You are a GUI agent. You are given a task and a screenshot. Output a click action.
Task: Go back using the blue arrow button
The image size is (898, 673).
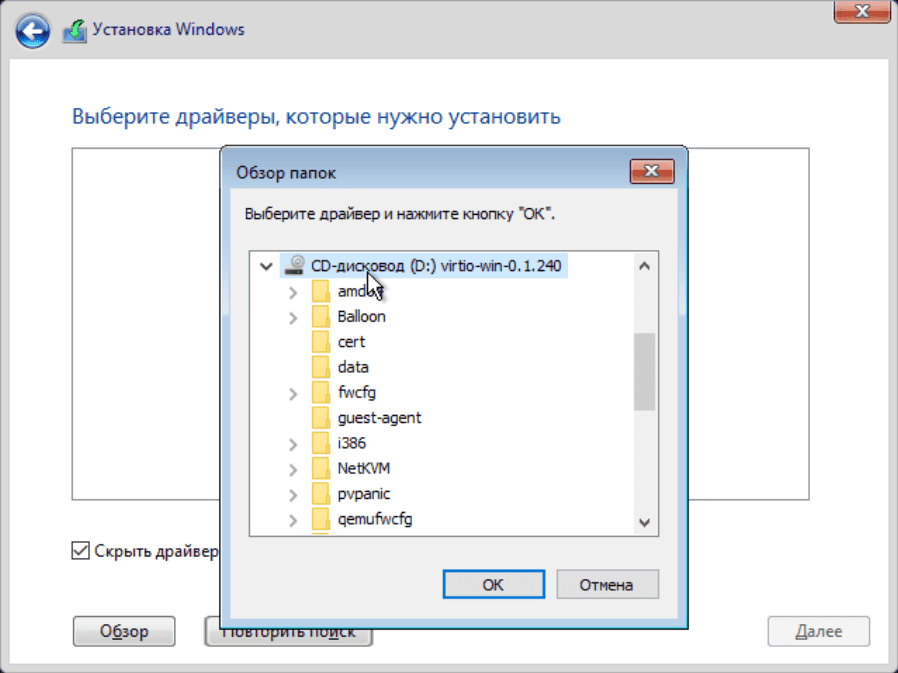33,30
